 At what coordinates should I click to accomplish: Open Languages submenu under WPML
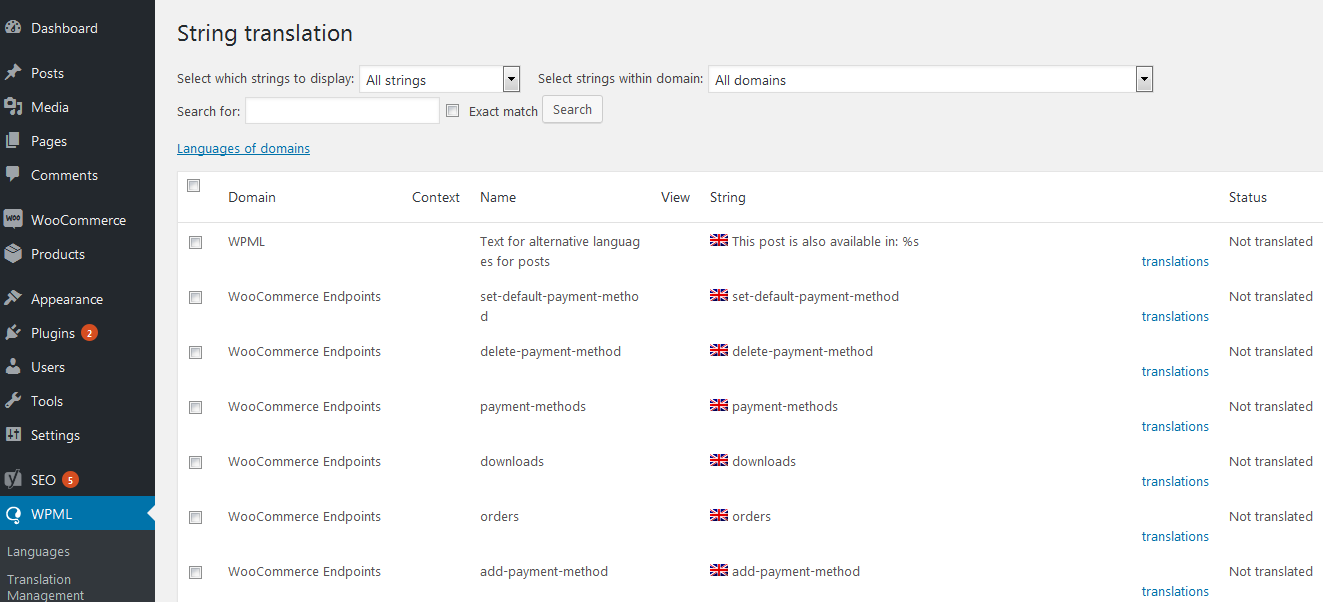[x=38, y=551]
